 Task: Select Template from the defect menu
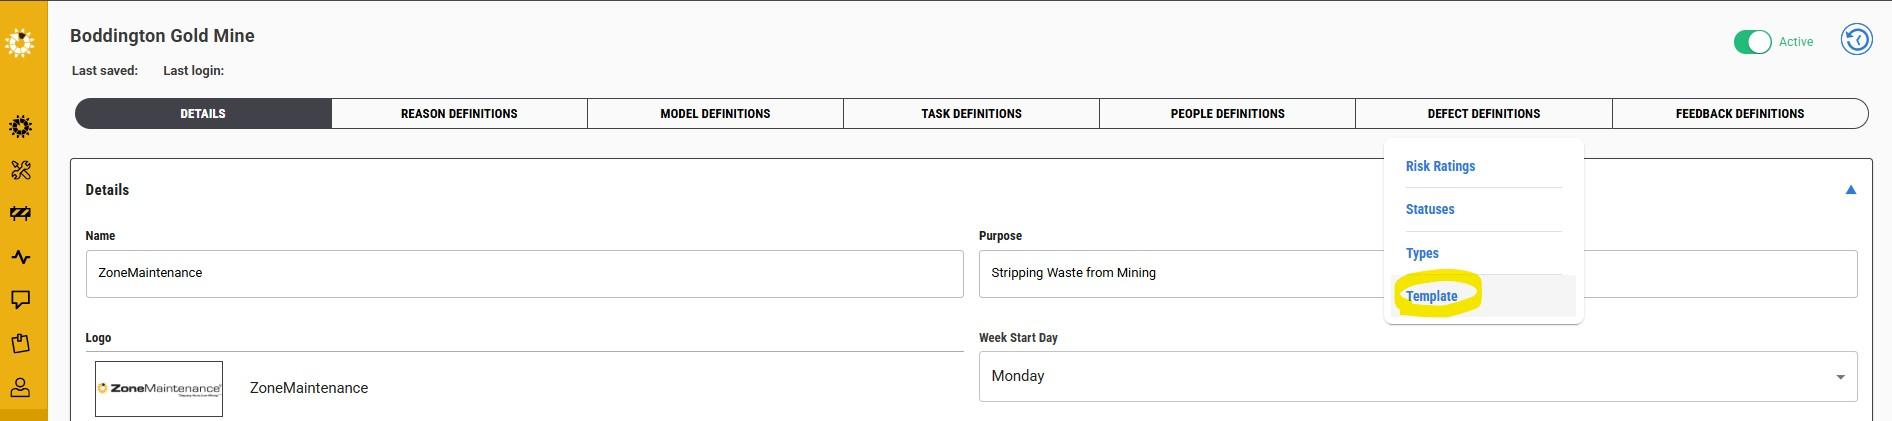1432,296
